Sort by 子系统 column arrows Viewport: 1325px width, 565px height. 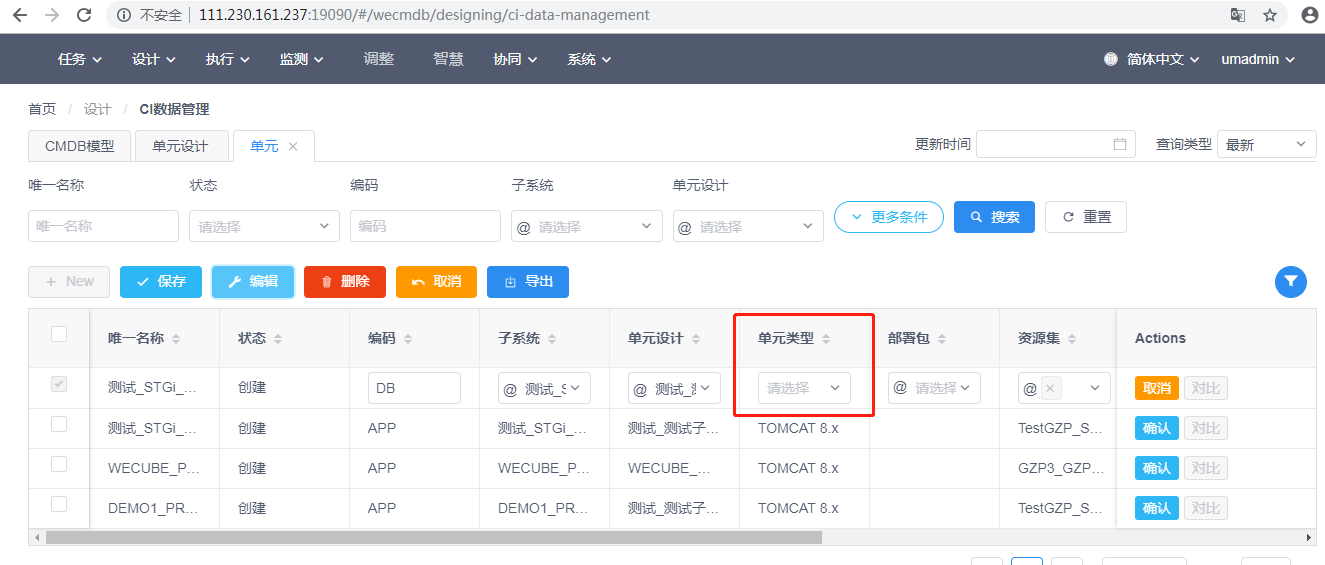point(552,339)
